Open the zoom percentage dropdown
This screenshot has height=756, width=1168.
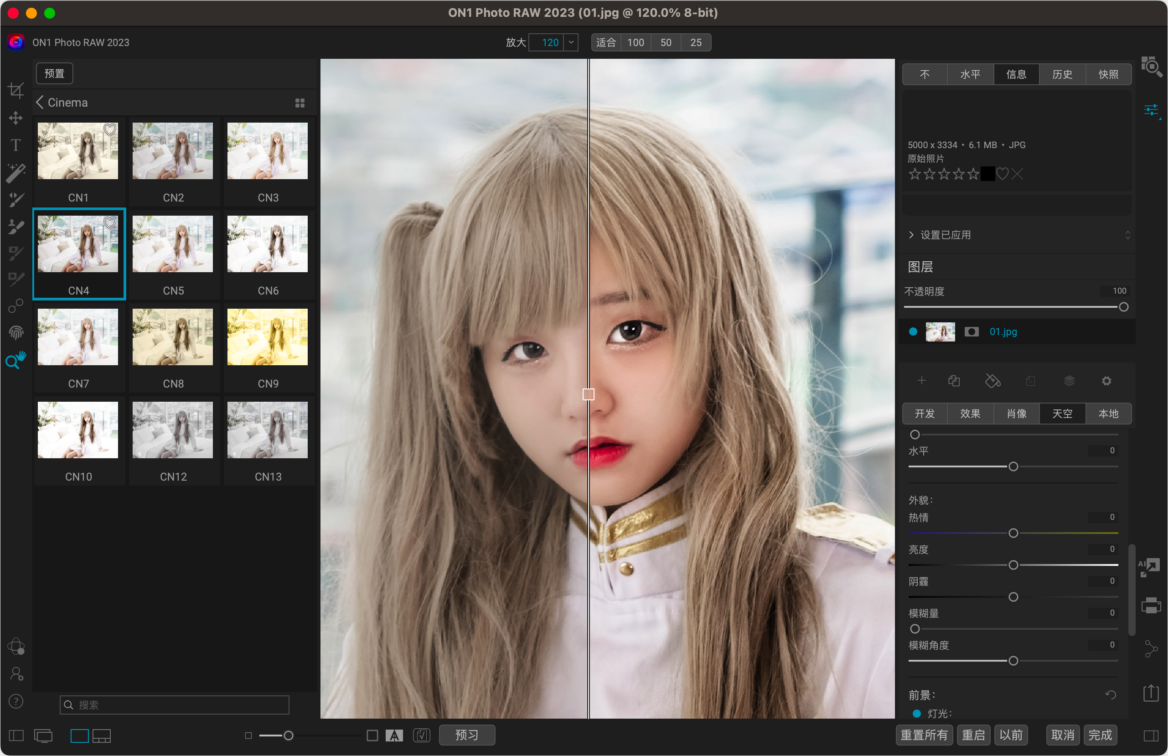tap(571, 42)
